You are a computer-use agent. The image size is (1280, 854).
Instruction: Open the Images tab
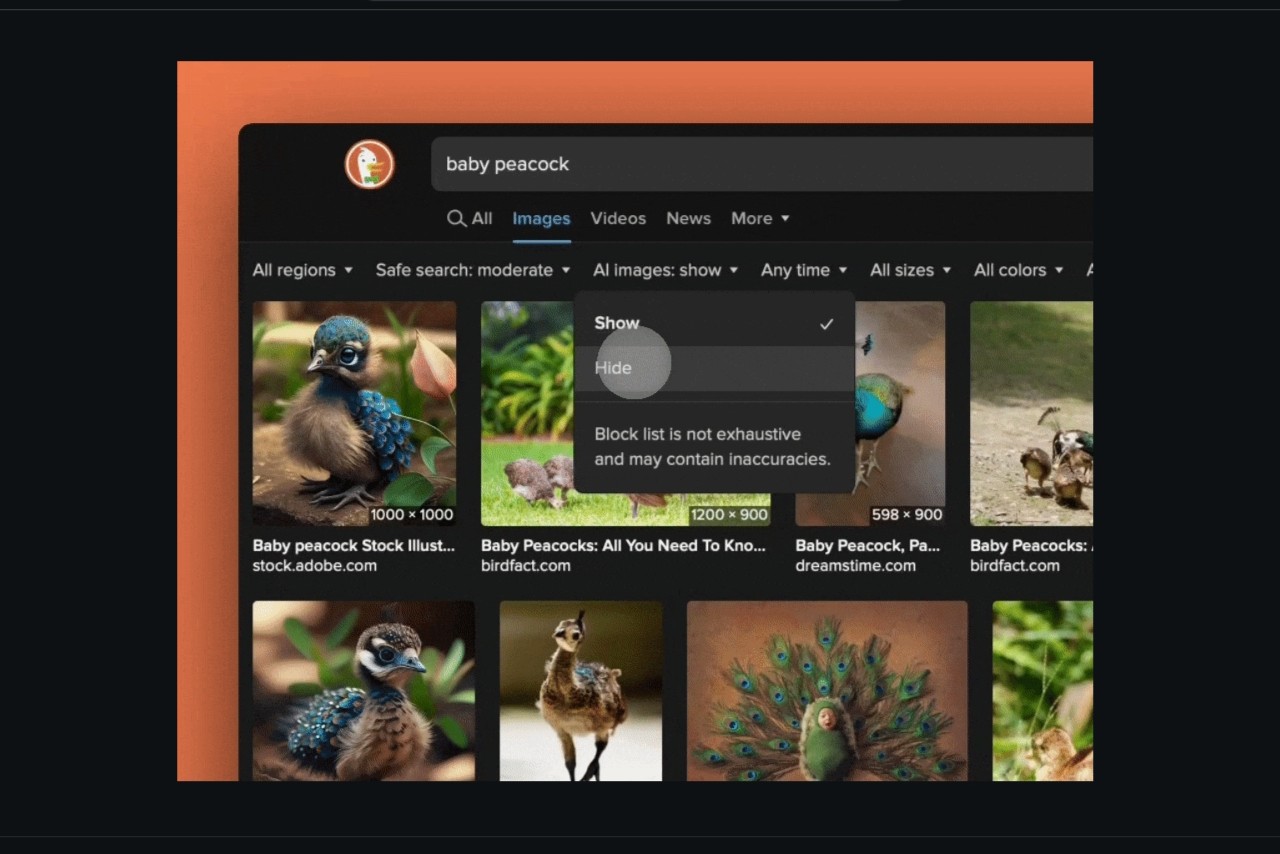[541, 218]
